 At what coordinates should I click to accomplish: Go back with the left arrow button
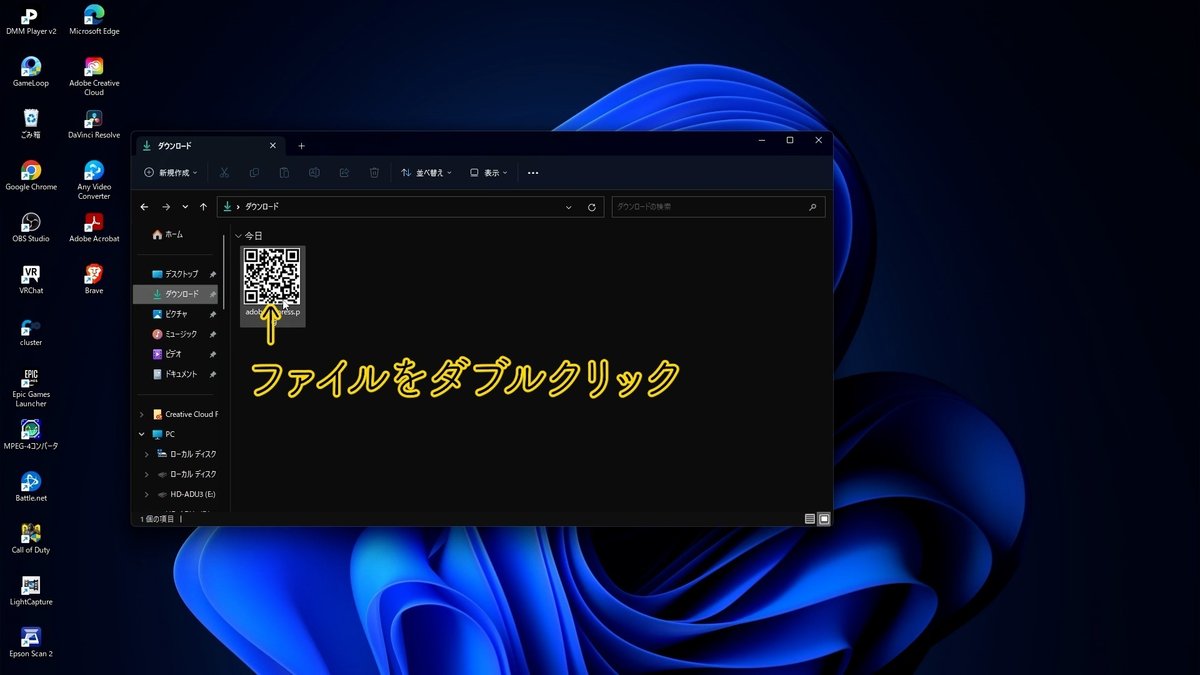145,207
